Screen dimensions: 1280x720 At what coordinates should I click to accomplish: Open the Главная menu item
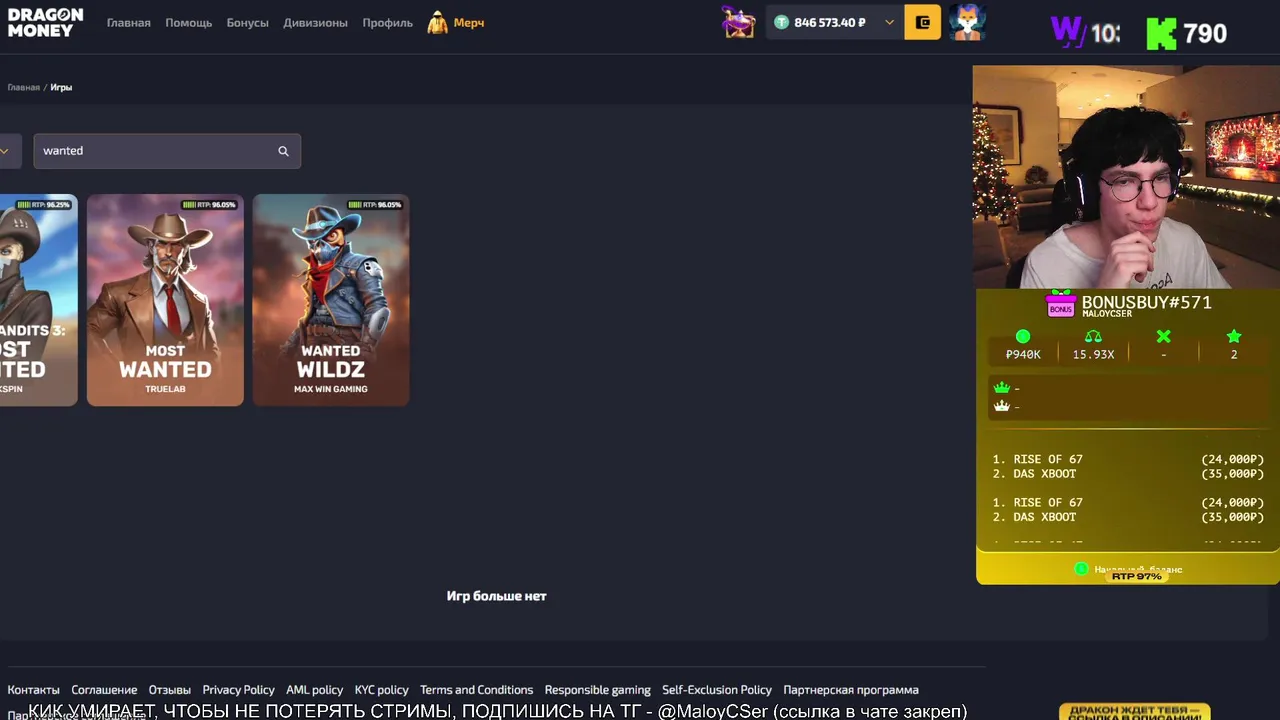(x=129, y=22)
